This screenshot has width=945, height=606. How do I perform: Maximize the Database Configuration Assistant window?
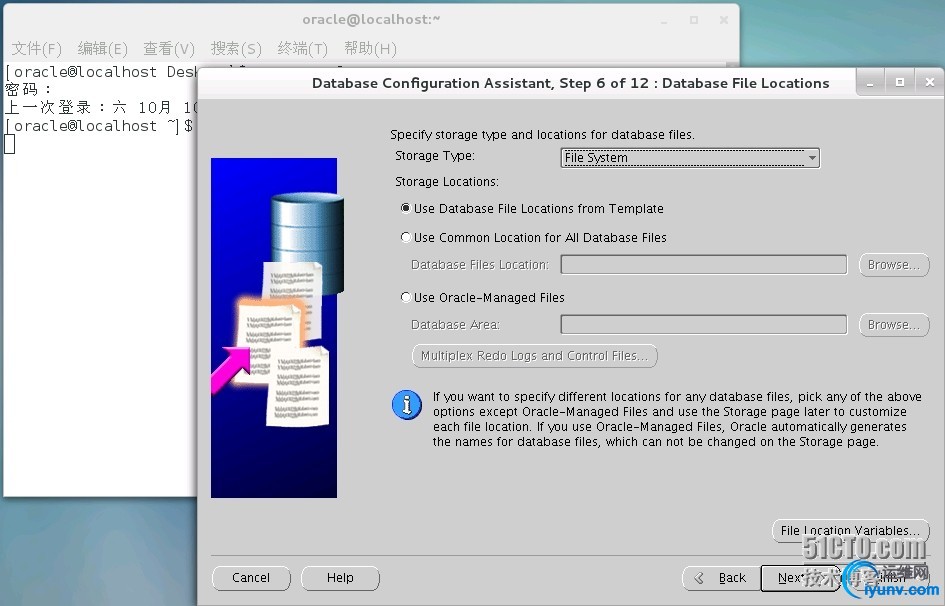(900, 83)
